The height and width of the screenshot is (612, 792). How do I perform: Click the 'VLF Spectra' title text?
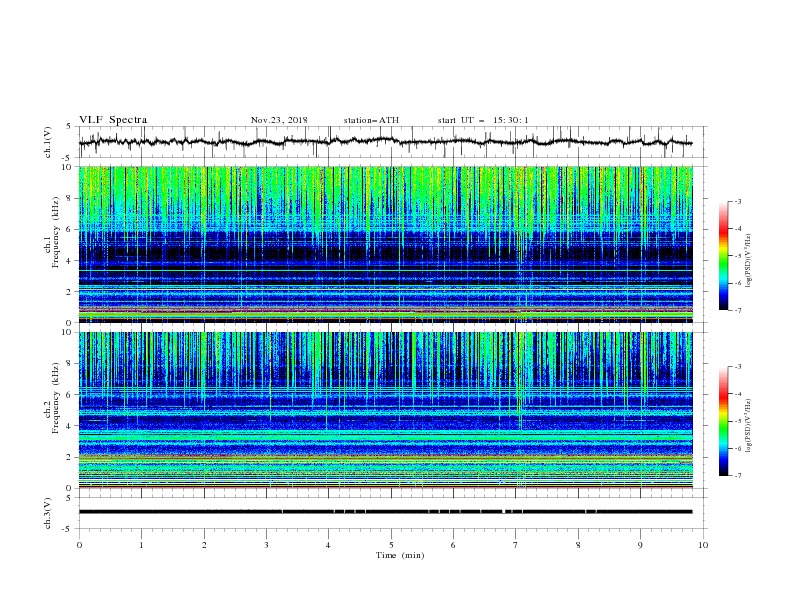[x=113, y=120]
